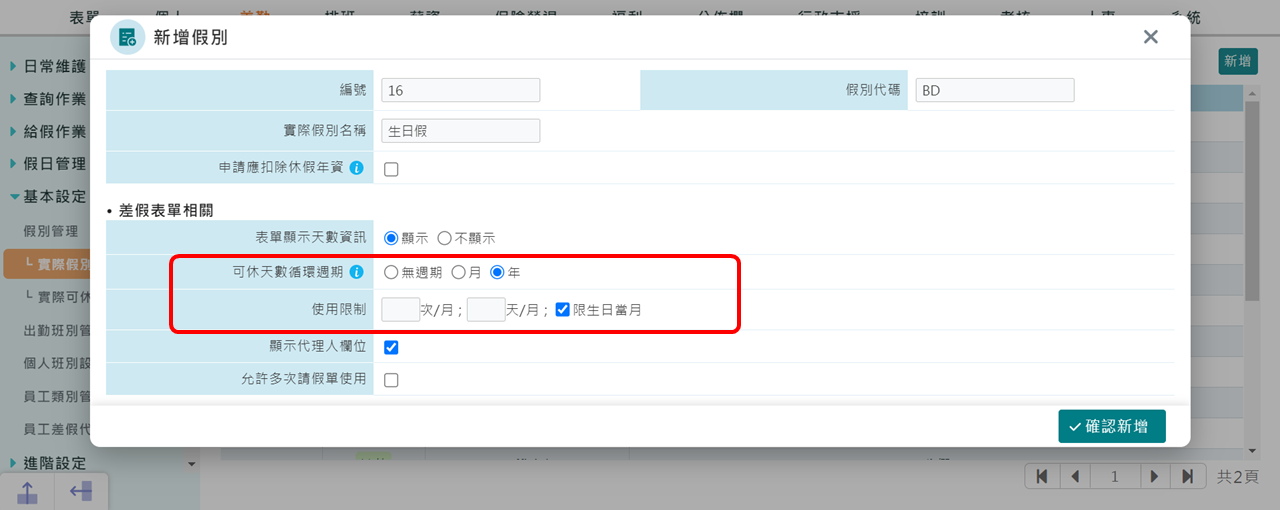
Task: Open 個人班別設 item in the sidebar
Action: click(x=56, y=363)
